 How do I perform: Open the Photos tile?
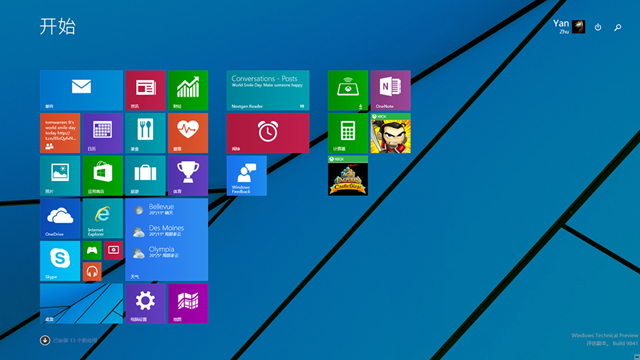[x=60, y=176]
